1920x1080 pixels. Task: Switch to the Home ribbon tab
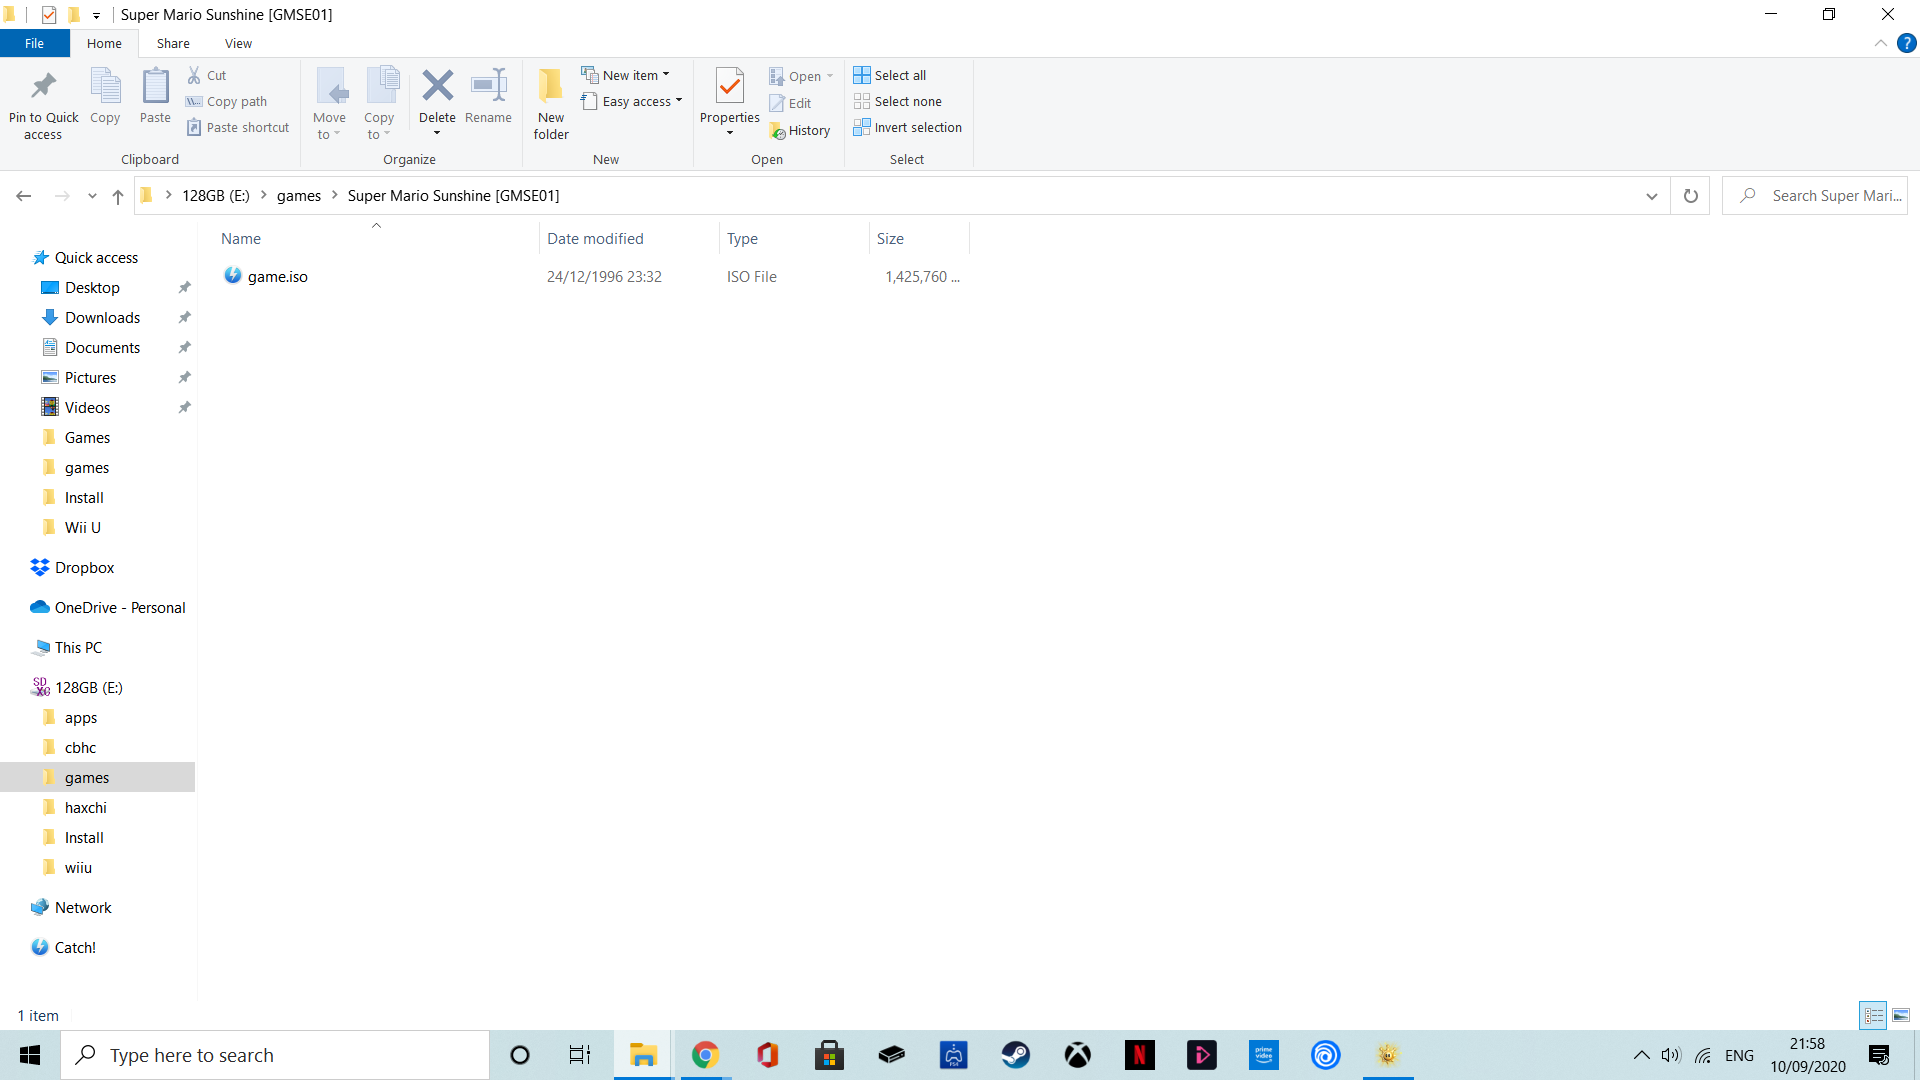click(x=104, y=43)
